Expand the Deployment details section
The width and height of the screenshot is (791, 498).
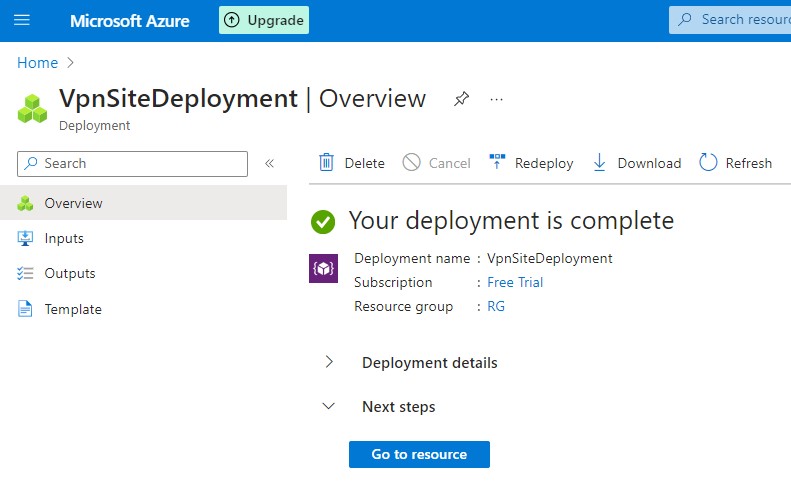tap(329, 362)
